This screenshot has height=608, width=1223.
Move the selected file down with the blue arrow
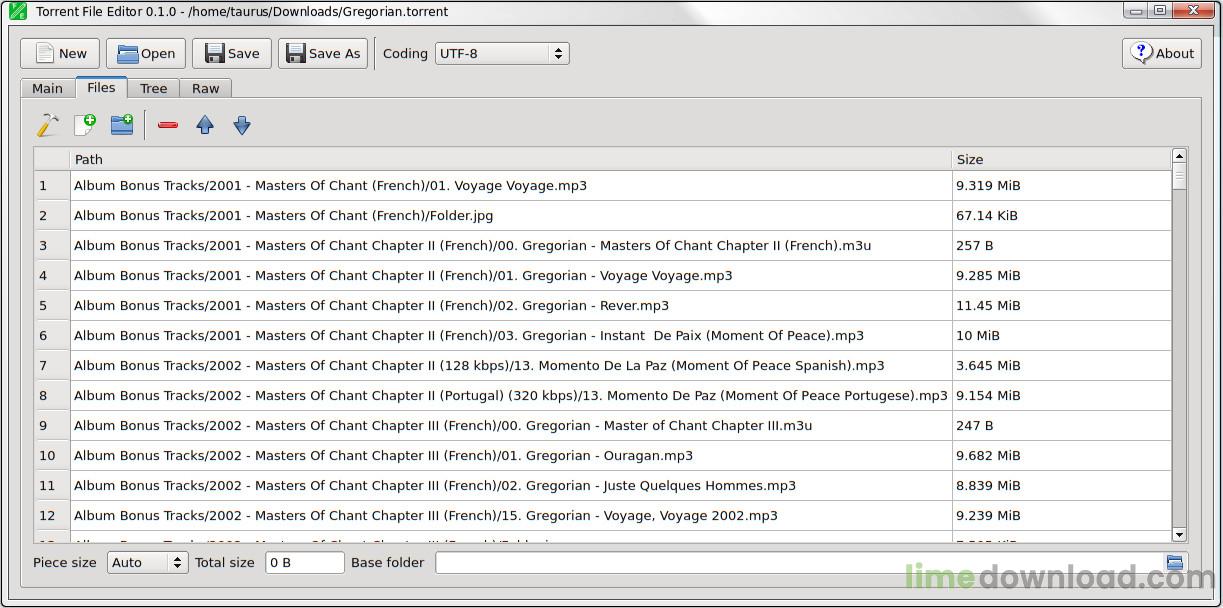pos(241,124)
